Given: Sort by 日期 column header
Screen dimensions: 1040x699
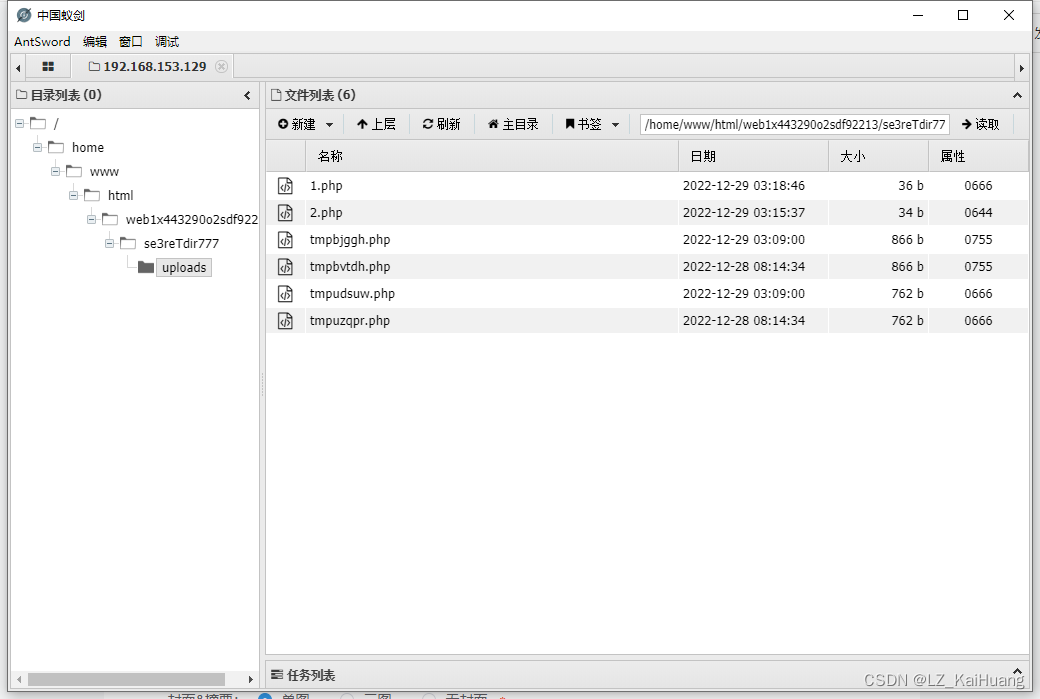Looking at the screenshot, I should click(753, 157).
